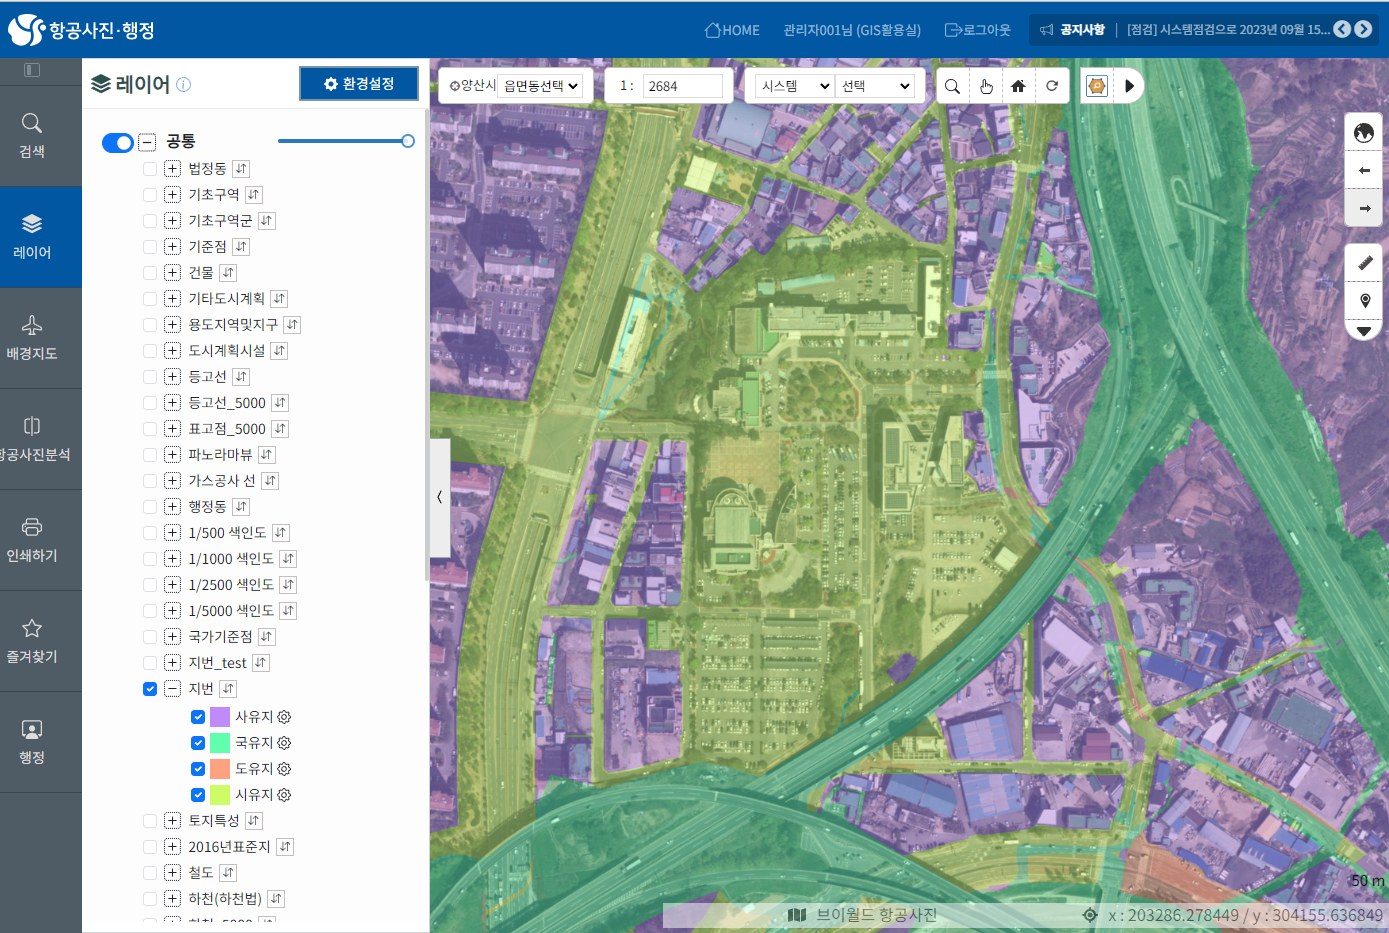Click the play arrow in map toolbar

pyautogui.click(x=1129, y=86)
